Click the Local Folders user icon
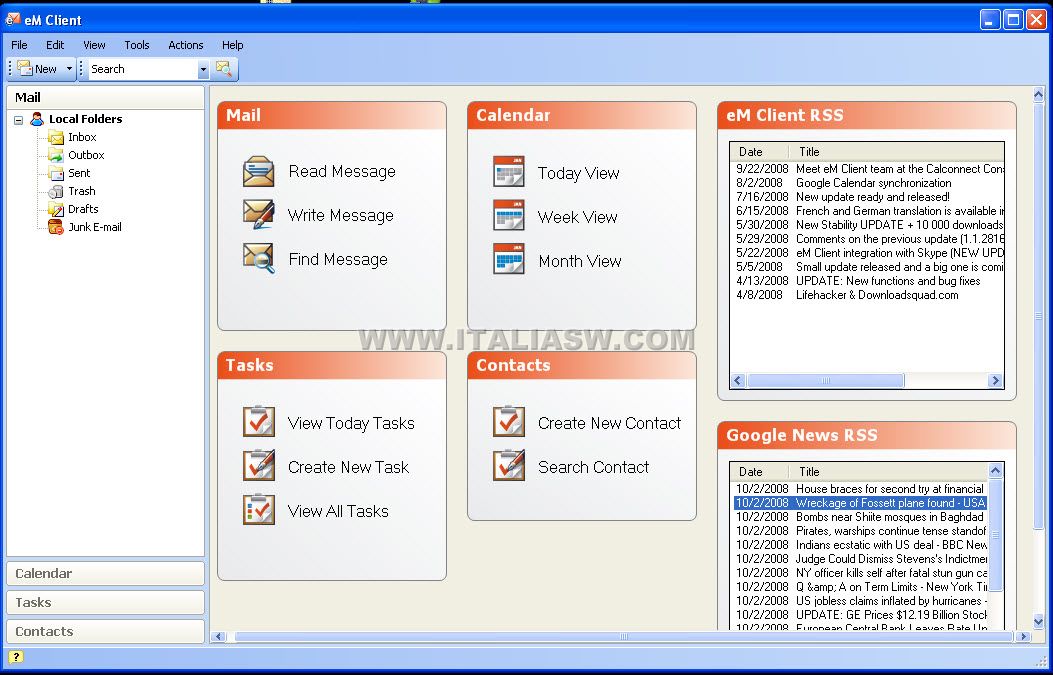The image size is (1053, 675). click(x=37, y=119)
